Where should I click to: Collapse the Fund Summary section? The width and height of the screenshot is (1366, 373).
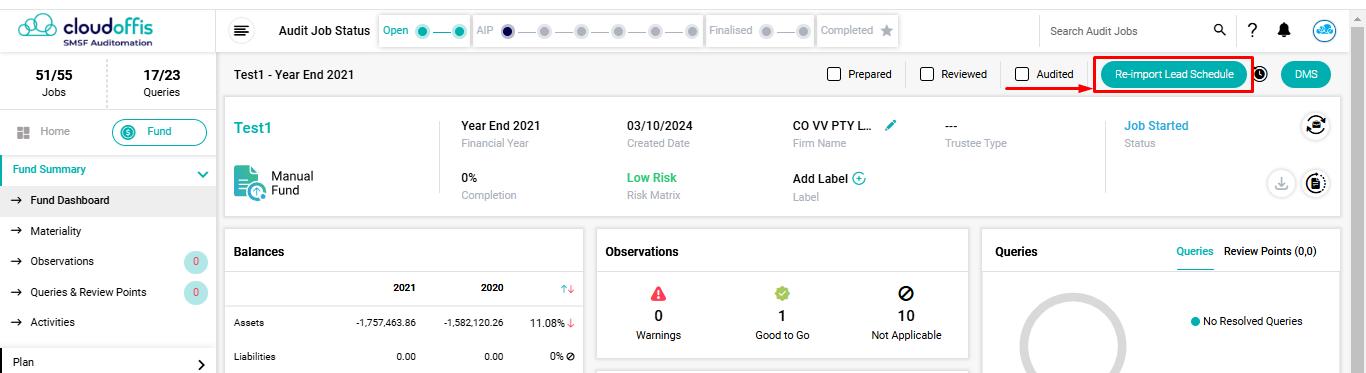(x=203, y=174)
